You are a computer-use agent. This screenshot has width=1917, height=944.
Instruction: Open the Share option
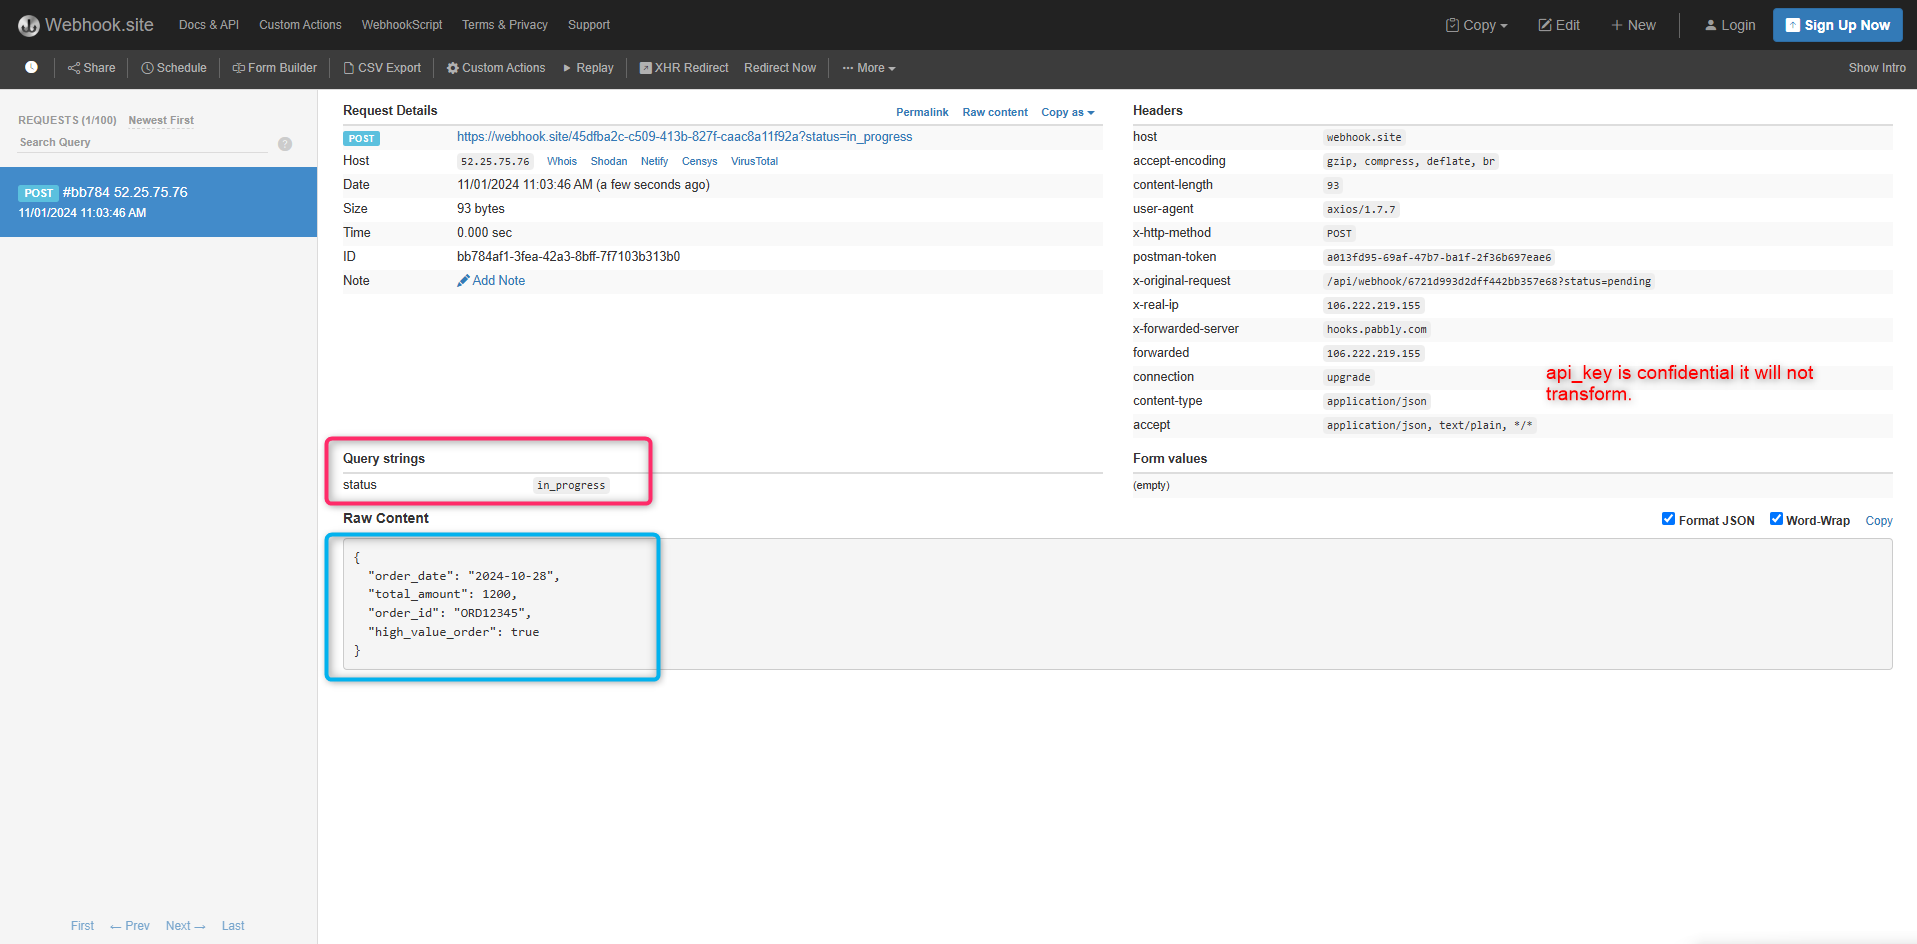click(91, 68)
